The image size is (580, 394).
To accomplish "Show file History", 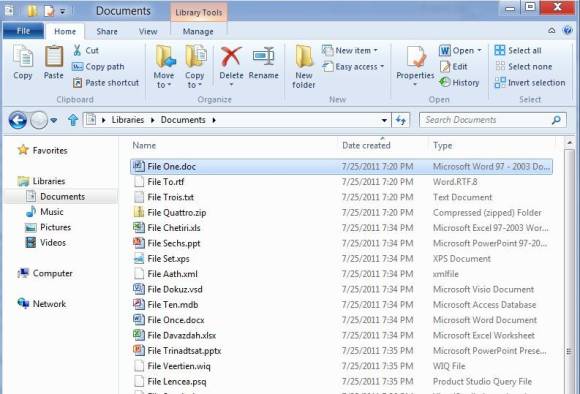I will pos(459,82).
